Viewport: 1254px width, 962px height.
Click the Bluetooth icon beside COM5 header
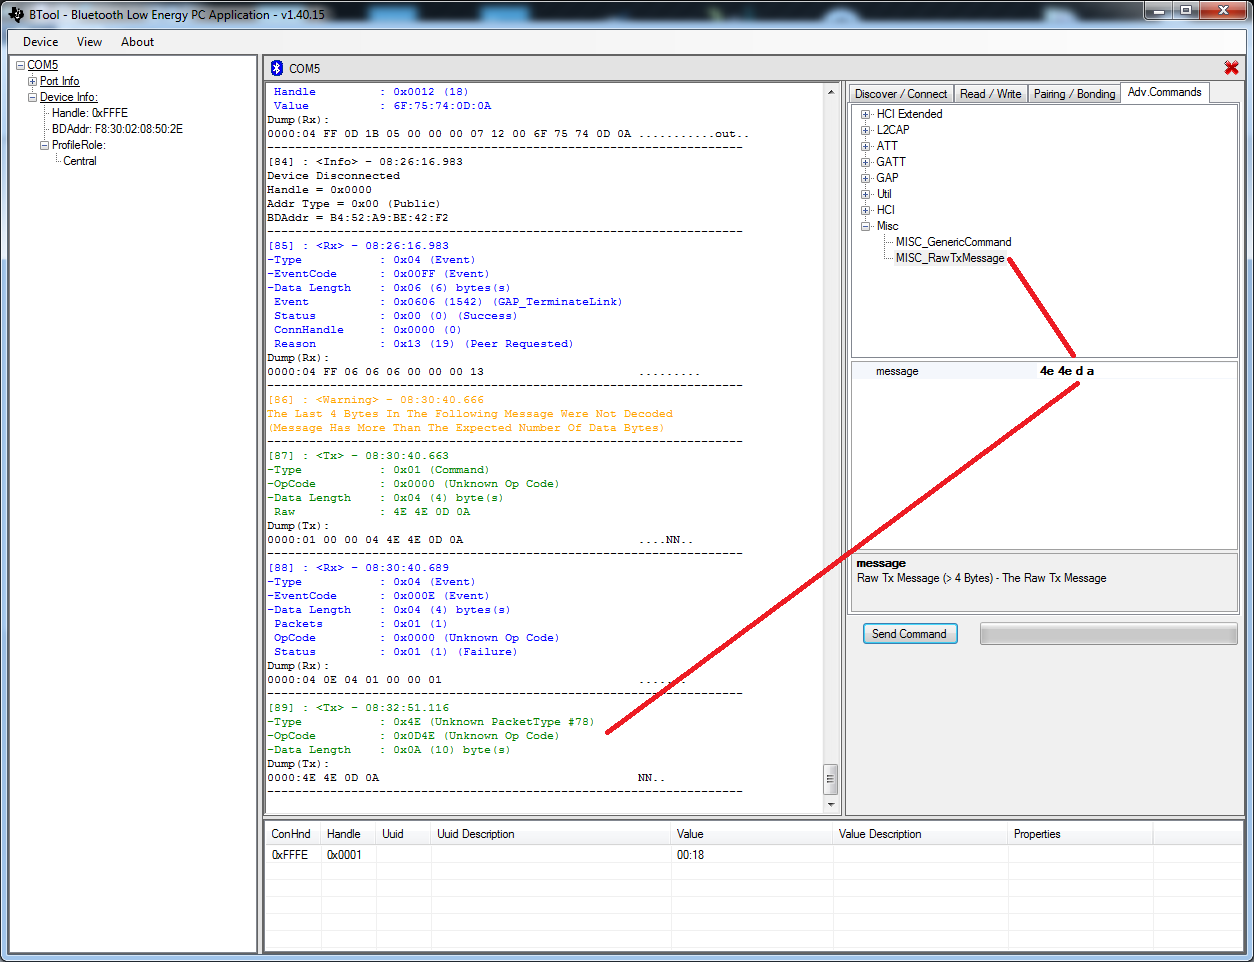277,68
